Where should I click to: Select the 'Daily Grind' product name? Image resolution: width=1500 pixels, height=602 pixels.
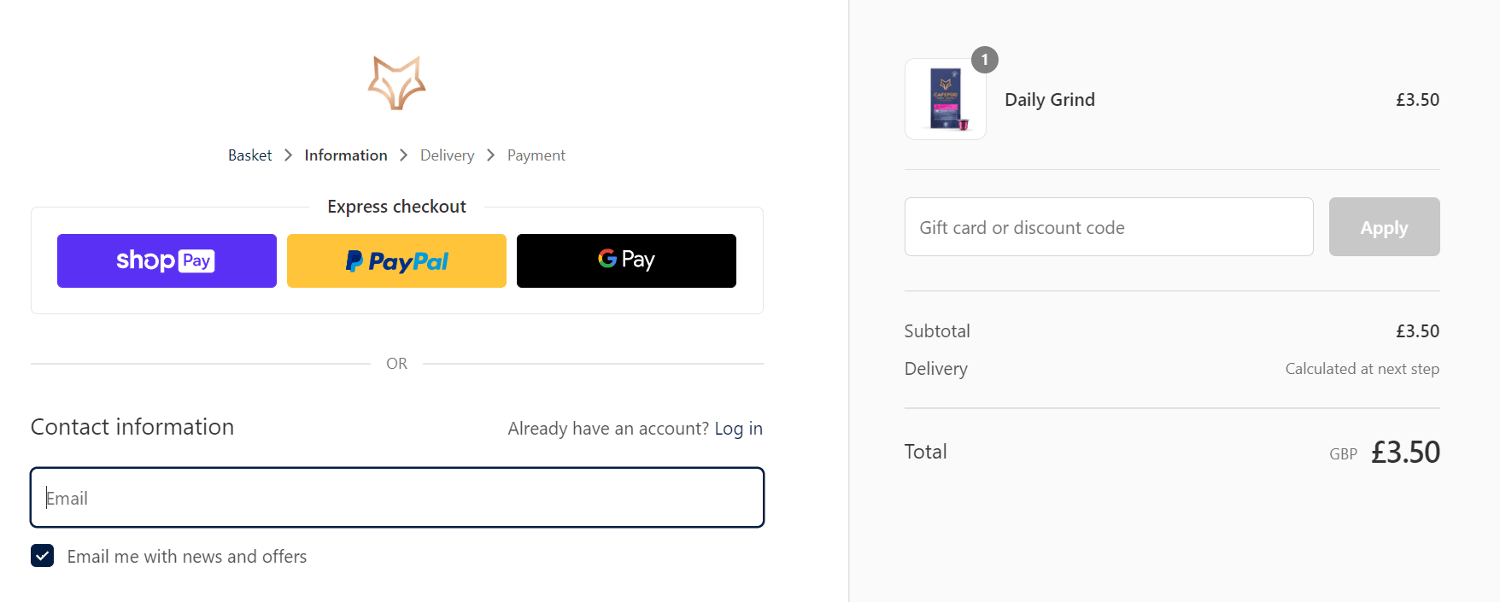tap(1049, 99)
